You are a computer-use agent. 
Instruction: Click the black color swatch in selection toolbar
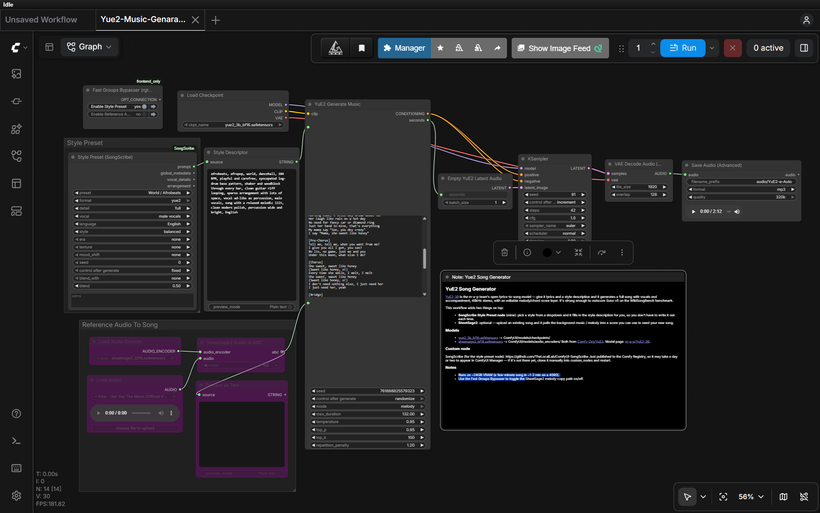coord(547,253)
